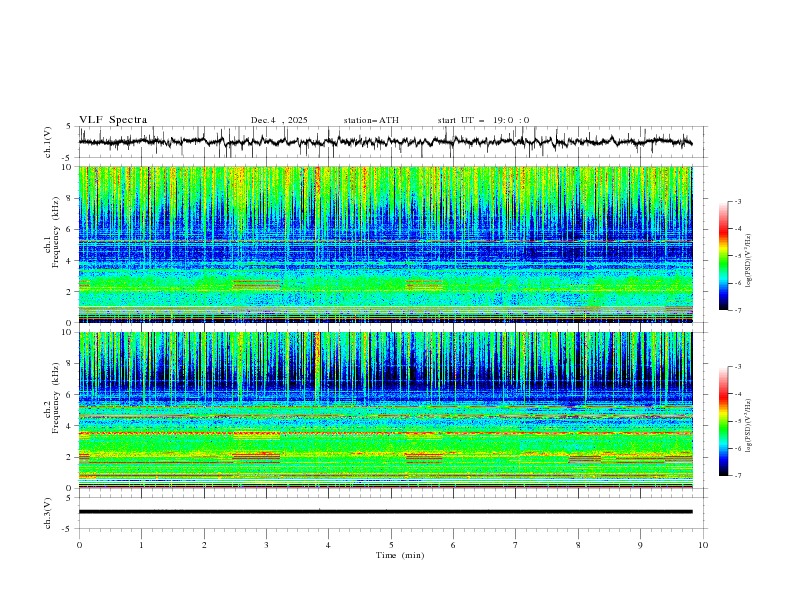Click the "-3" label on the ch.1 color scale
792x612 pixels.
click(x=737, y=201)
